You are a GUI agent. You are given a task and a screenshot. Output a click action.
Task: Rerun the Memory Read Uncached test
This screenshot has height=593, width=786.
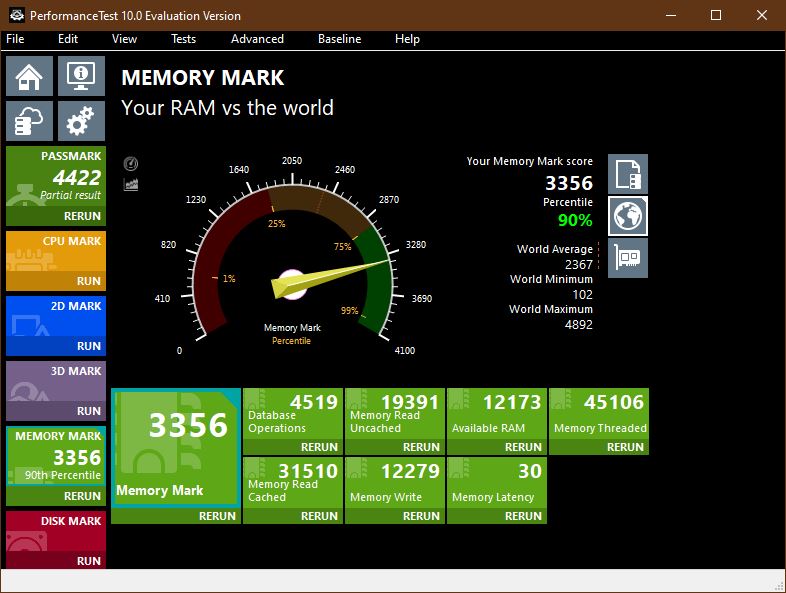(x=395, y=447)
